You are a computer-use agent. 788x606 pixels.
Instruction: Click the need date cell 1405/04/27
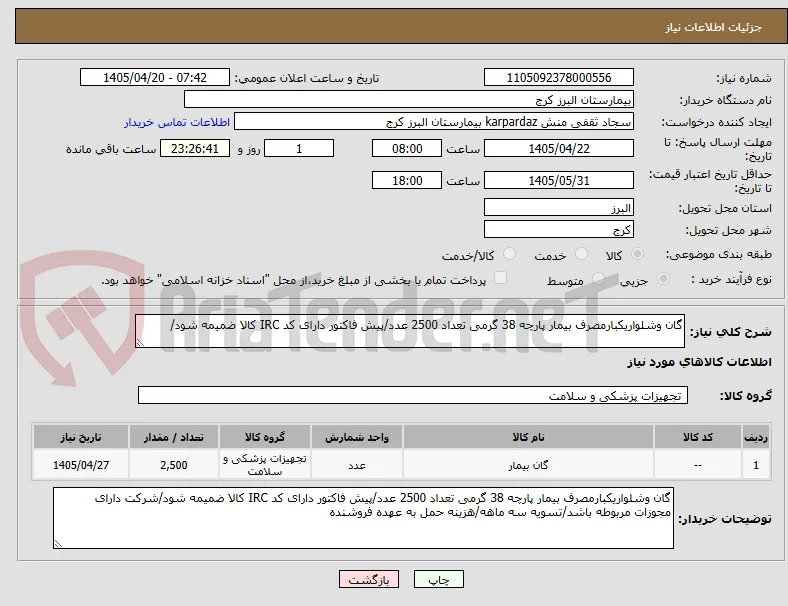click(81, 465)
